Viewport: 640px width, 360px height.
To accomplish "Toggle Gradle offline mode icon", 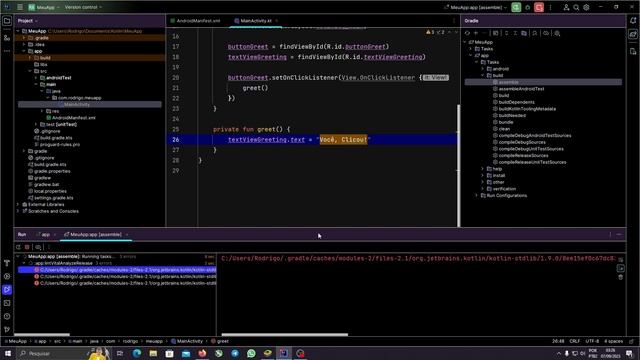I will coord(546,33).
